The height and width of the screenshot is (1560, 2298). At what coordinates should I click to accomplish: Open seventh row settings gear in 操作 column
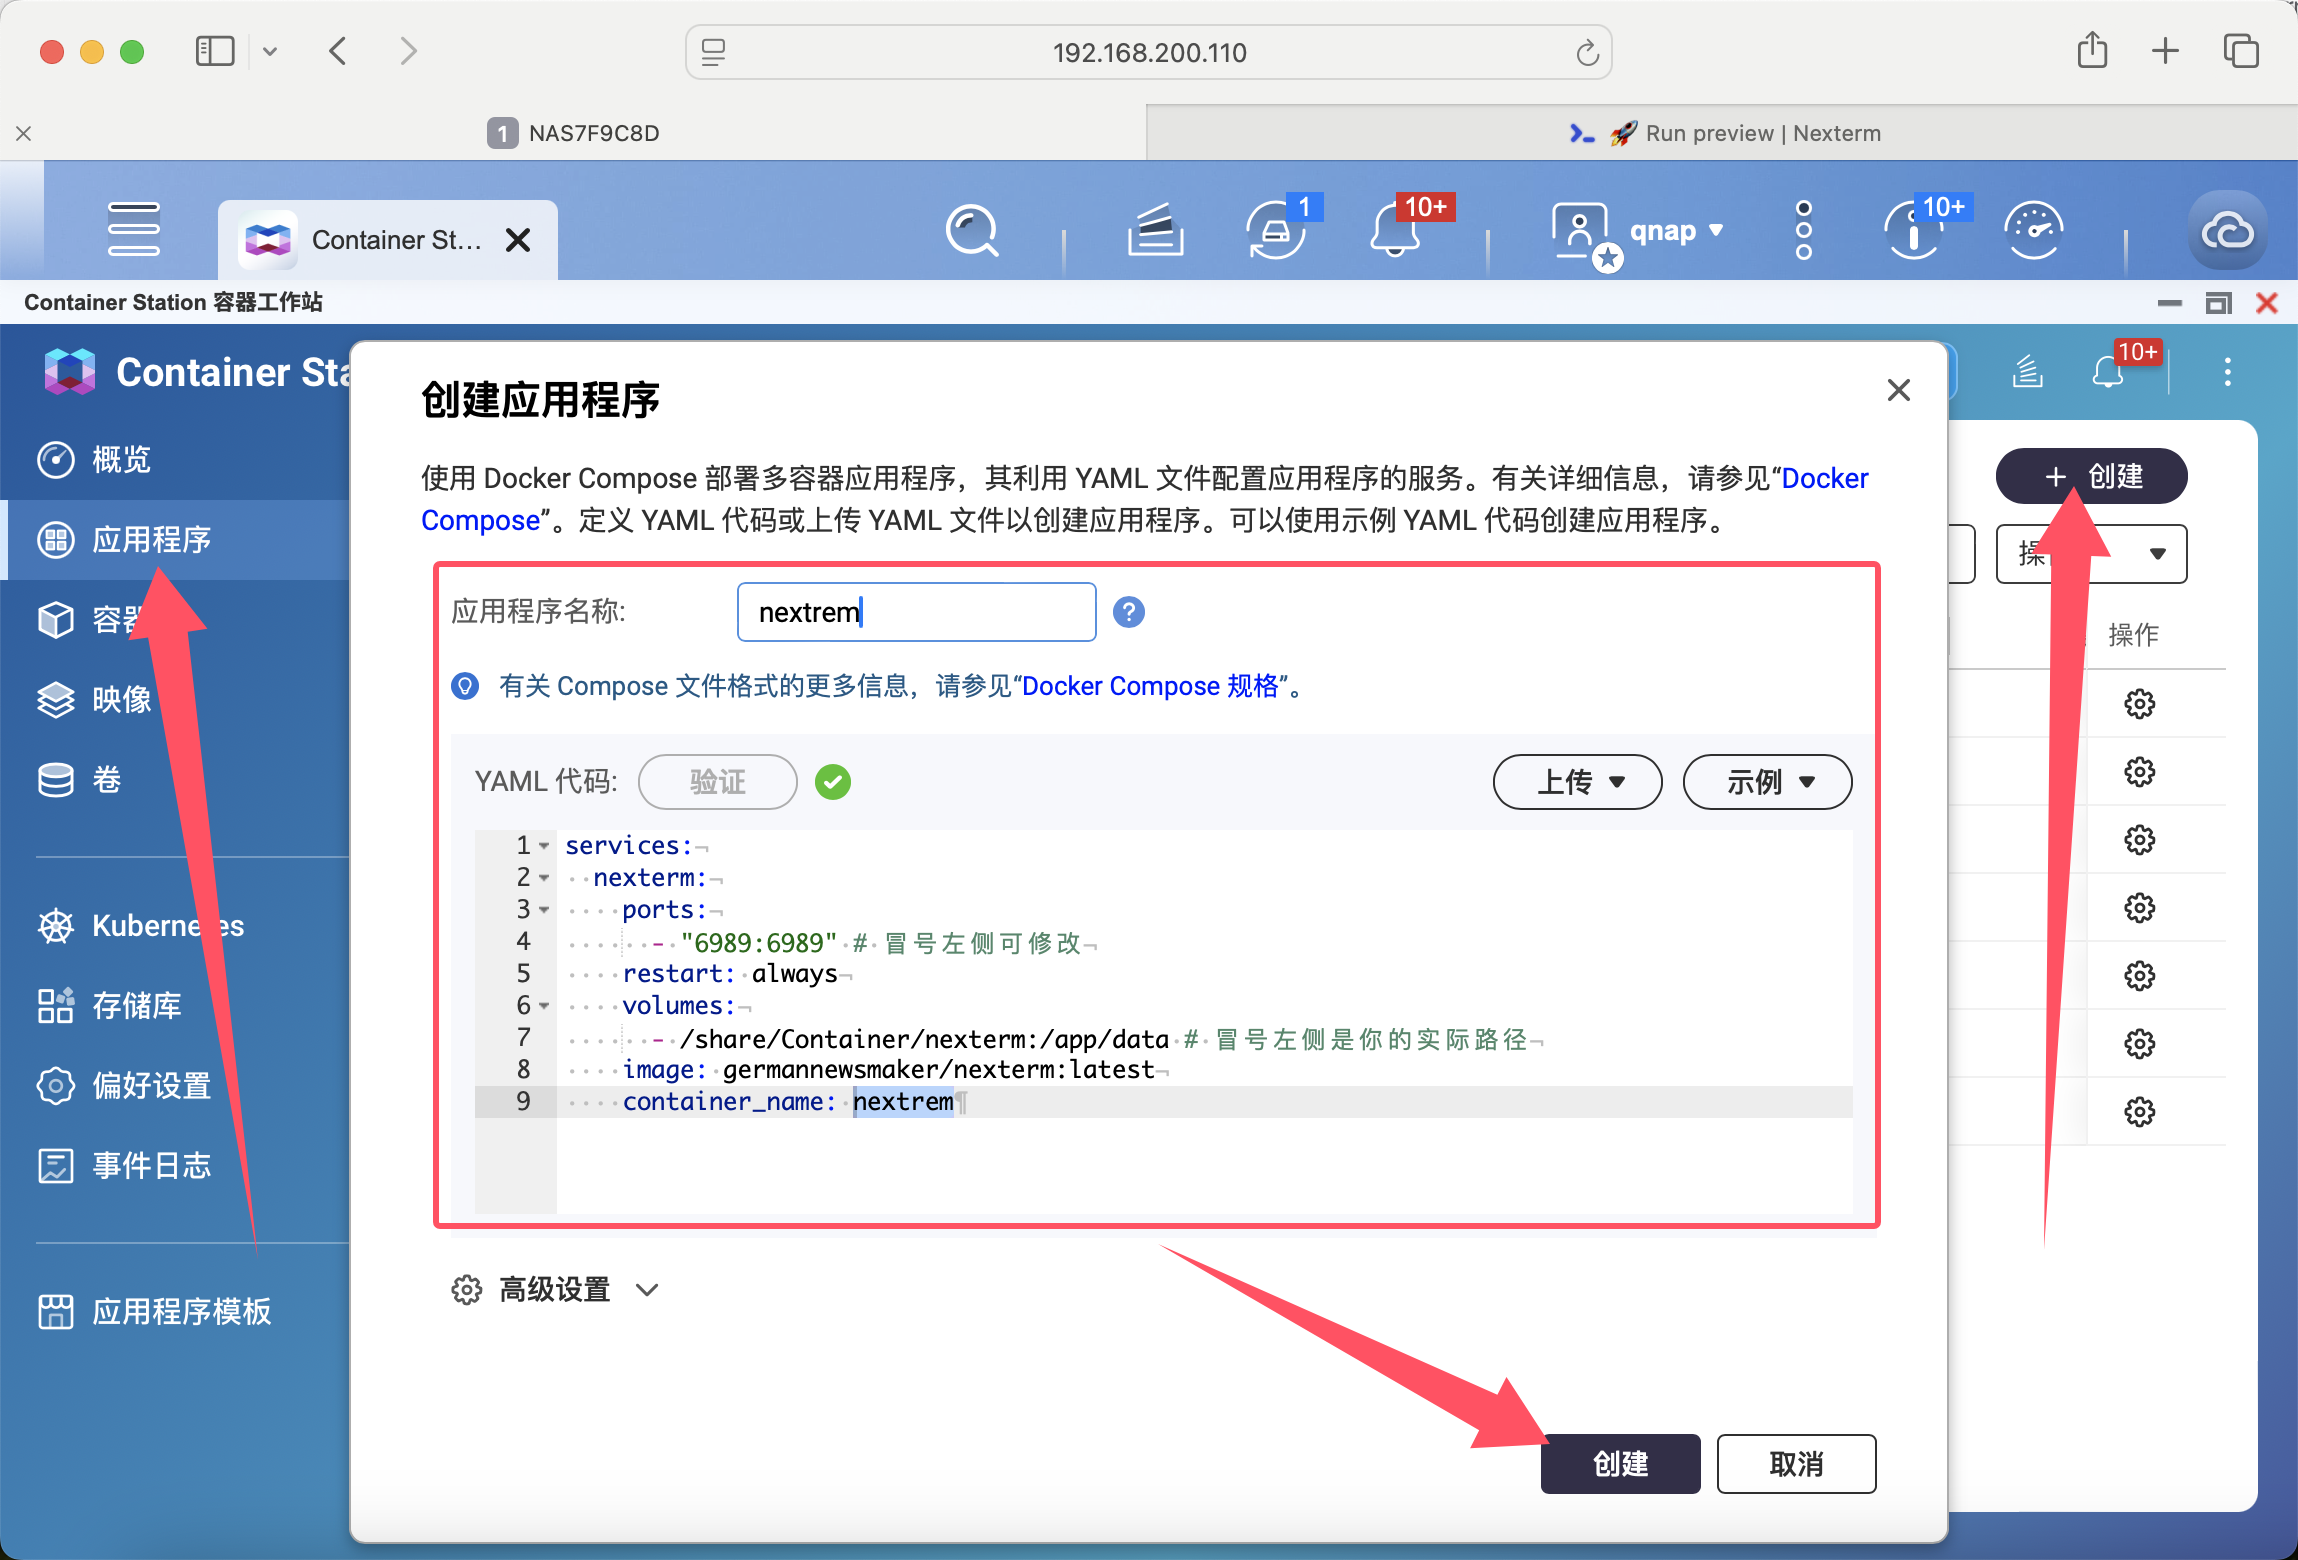tap(2139, 1112)
